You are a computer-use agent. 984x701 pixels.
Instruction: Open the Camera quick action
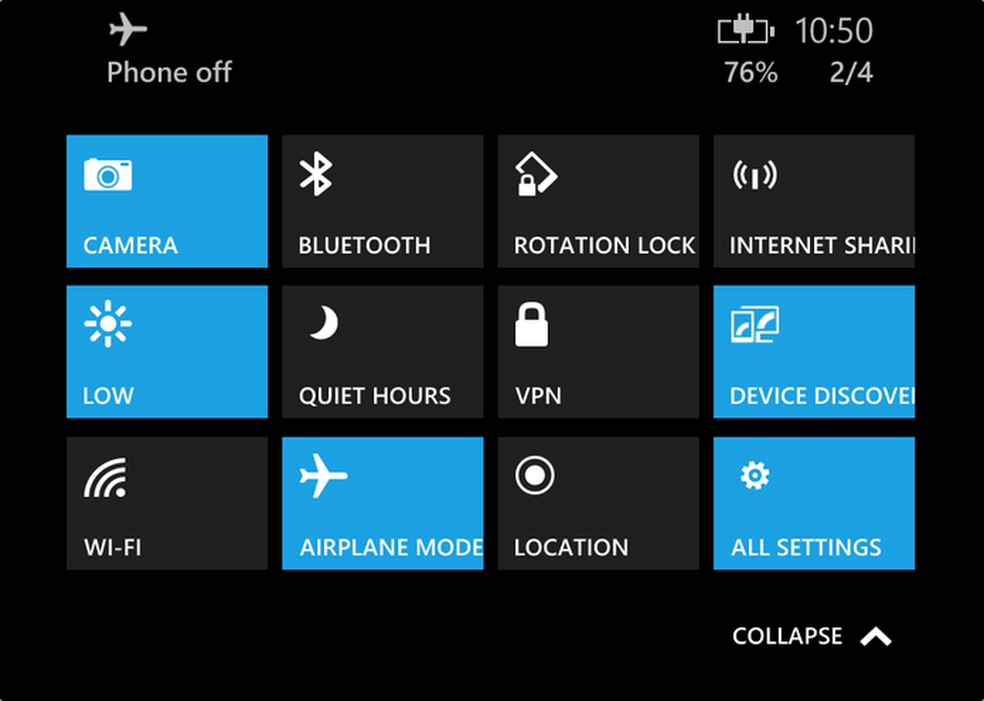coord(166,200)
